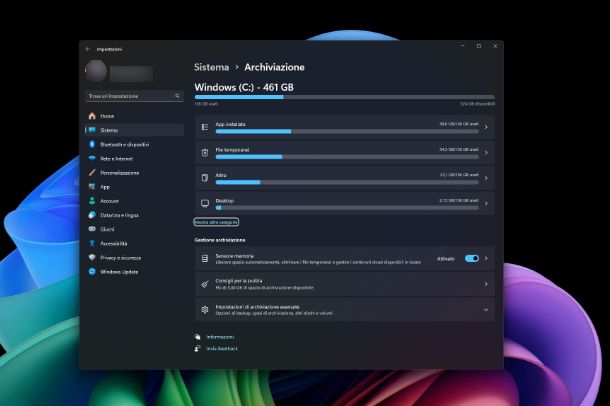Click the Windows Update sync icon
Screen dimensions: 610x406
pyautogui.click(x=92, y=271)
